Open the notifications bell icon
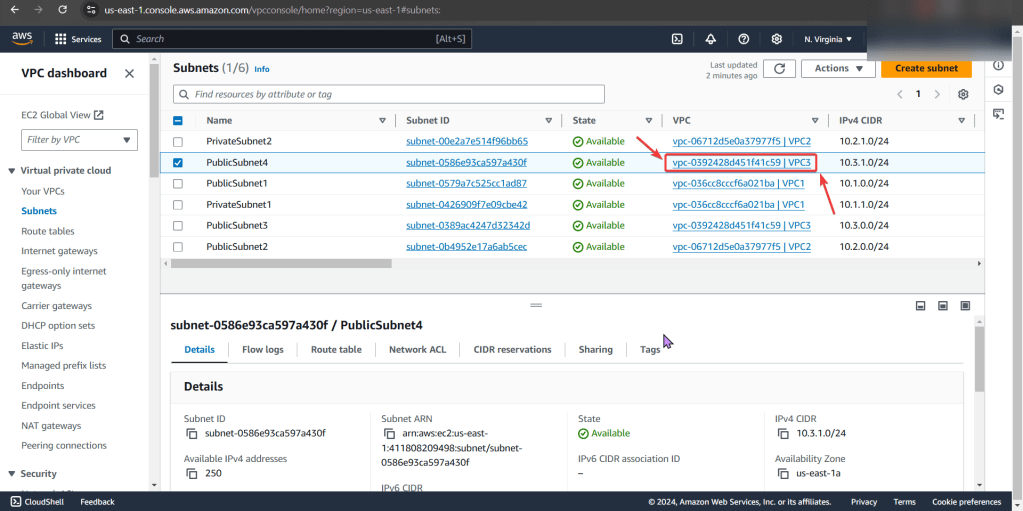 click(x=710, y=39)
